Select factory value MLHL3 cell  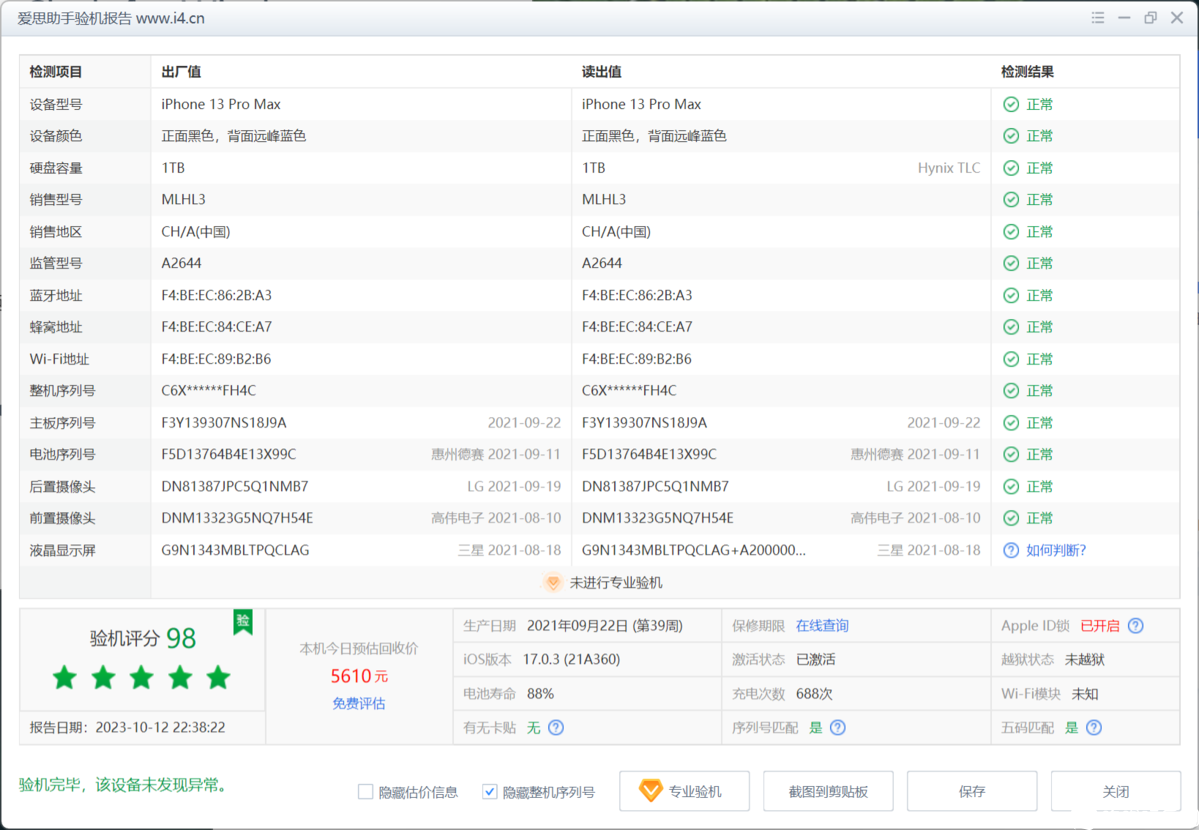184,200
